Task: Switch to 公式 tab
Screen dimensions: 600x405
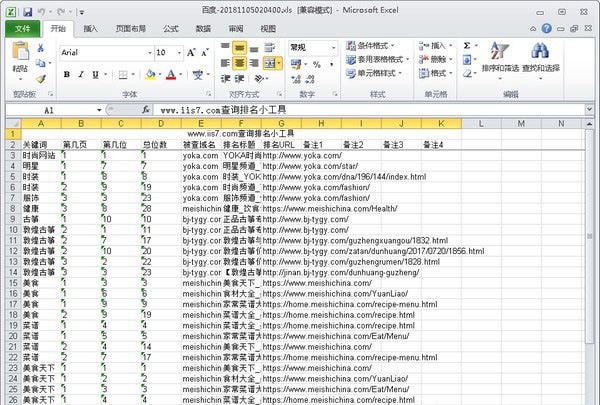Action: pos(171,29)
